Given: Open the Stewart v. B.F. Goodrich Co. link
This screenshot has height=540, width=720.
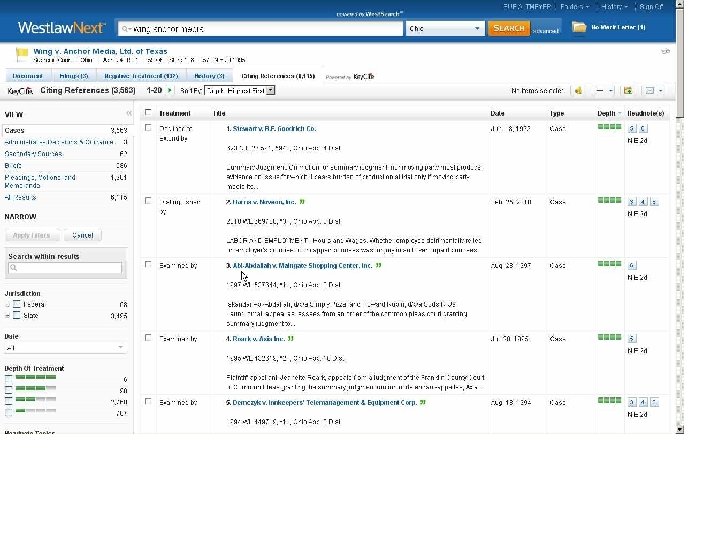Looking at the screenshot, I should click(274, 129).
